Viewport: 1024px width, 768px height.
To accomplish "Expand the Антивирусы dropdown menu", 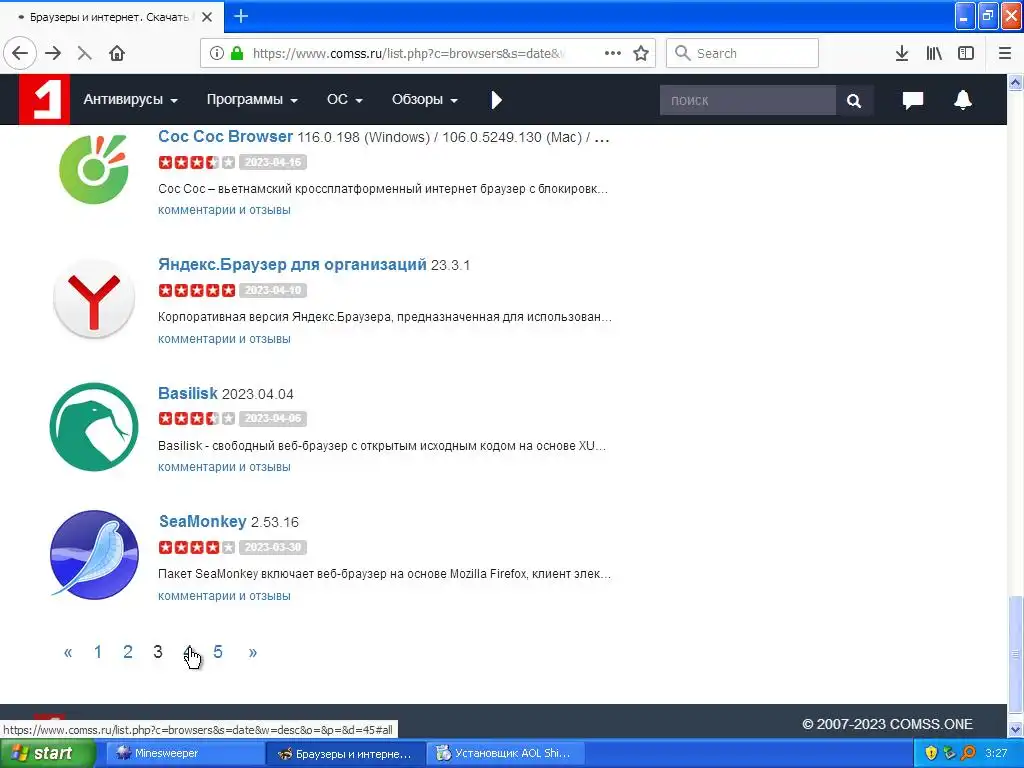I will point(131,100).
